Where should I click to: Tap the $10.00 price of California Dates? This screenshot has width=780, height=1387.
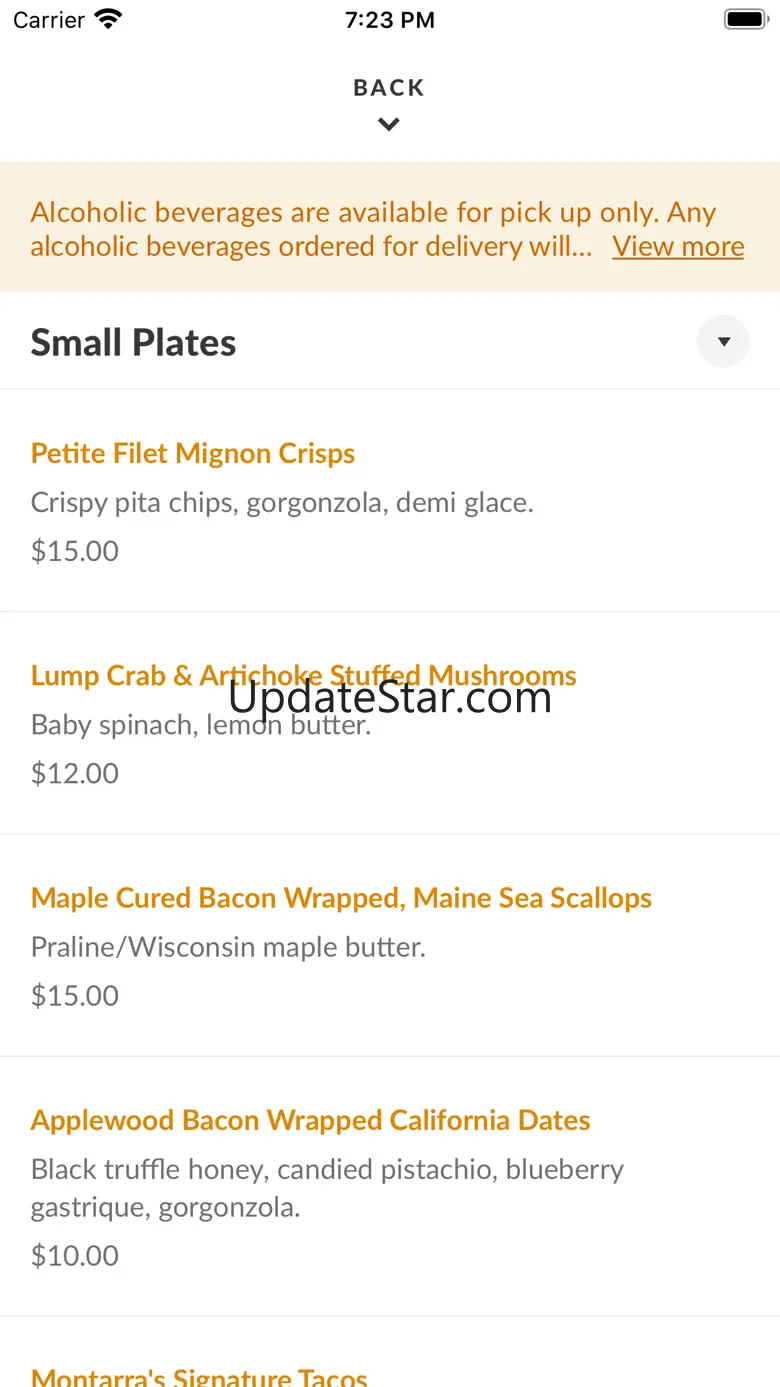pyautogui.click(x=75, y=1255)
